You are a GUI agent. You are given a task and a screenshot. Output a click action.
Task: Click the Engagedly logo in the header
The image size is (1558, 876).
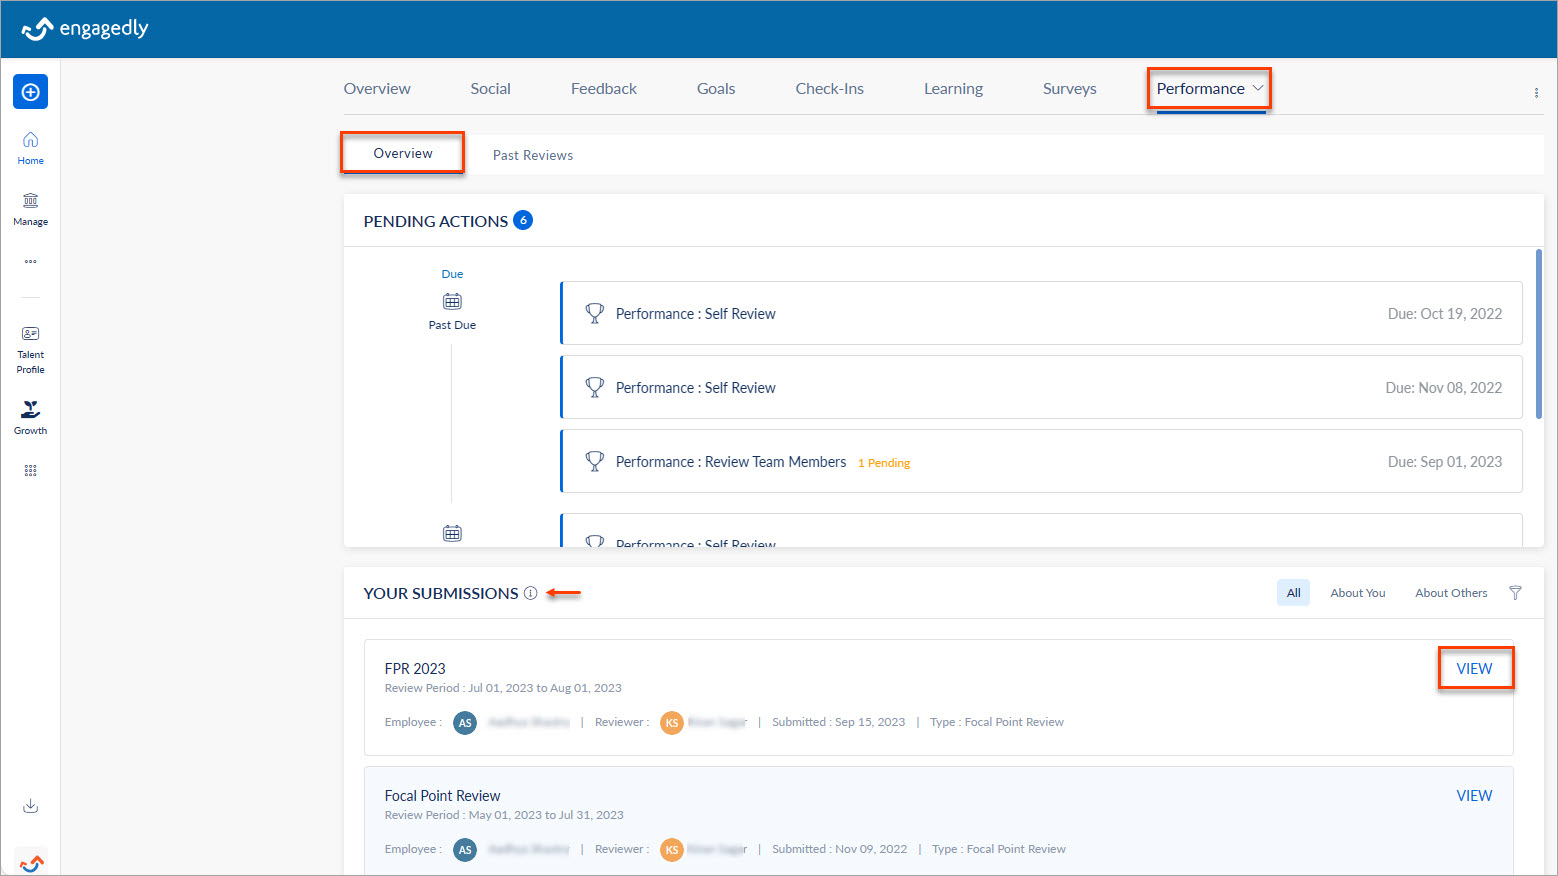click(x=84, y=28)
